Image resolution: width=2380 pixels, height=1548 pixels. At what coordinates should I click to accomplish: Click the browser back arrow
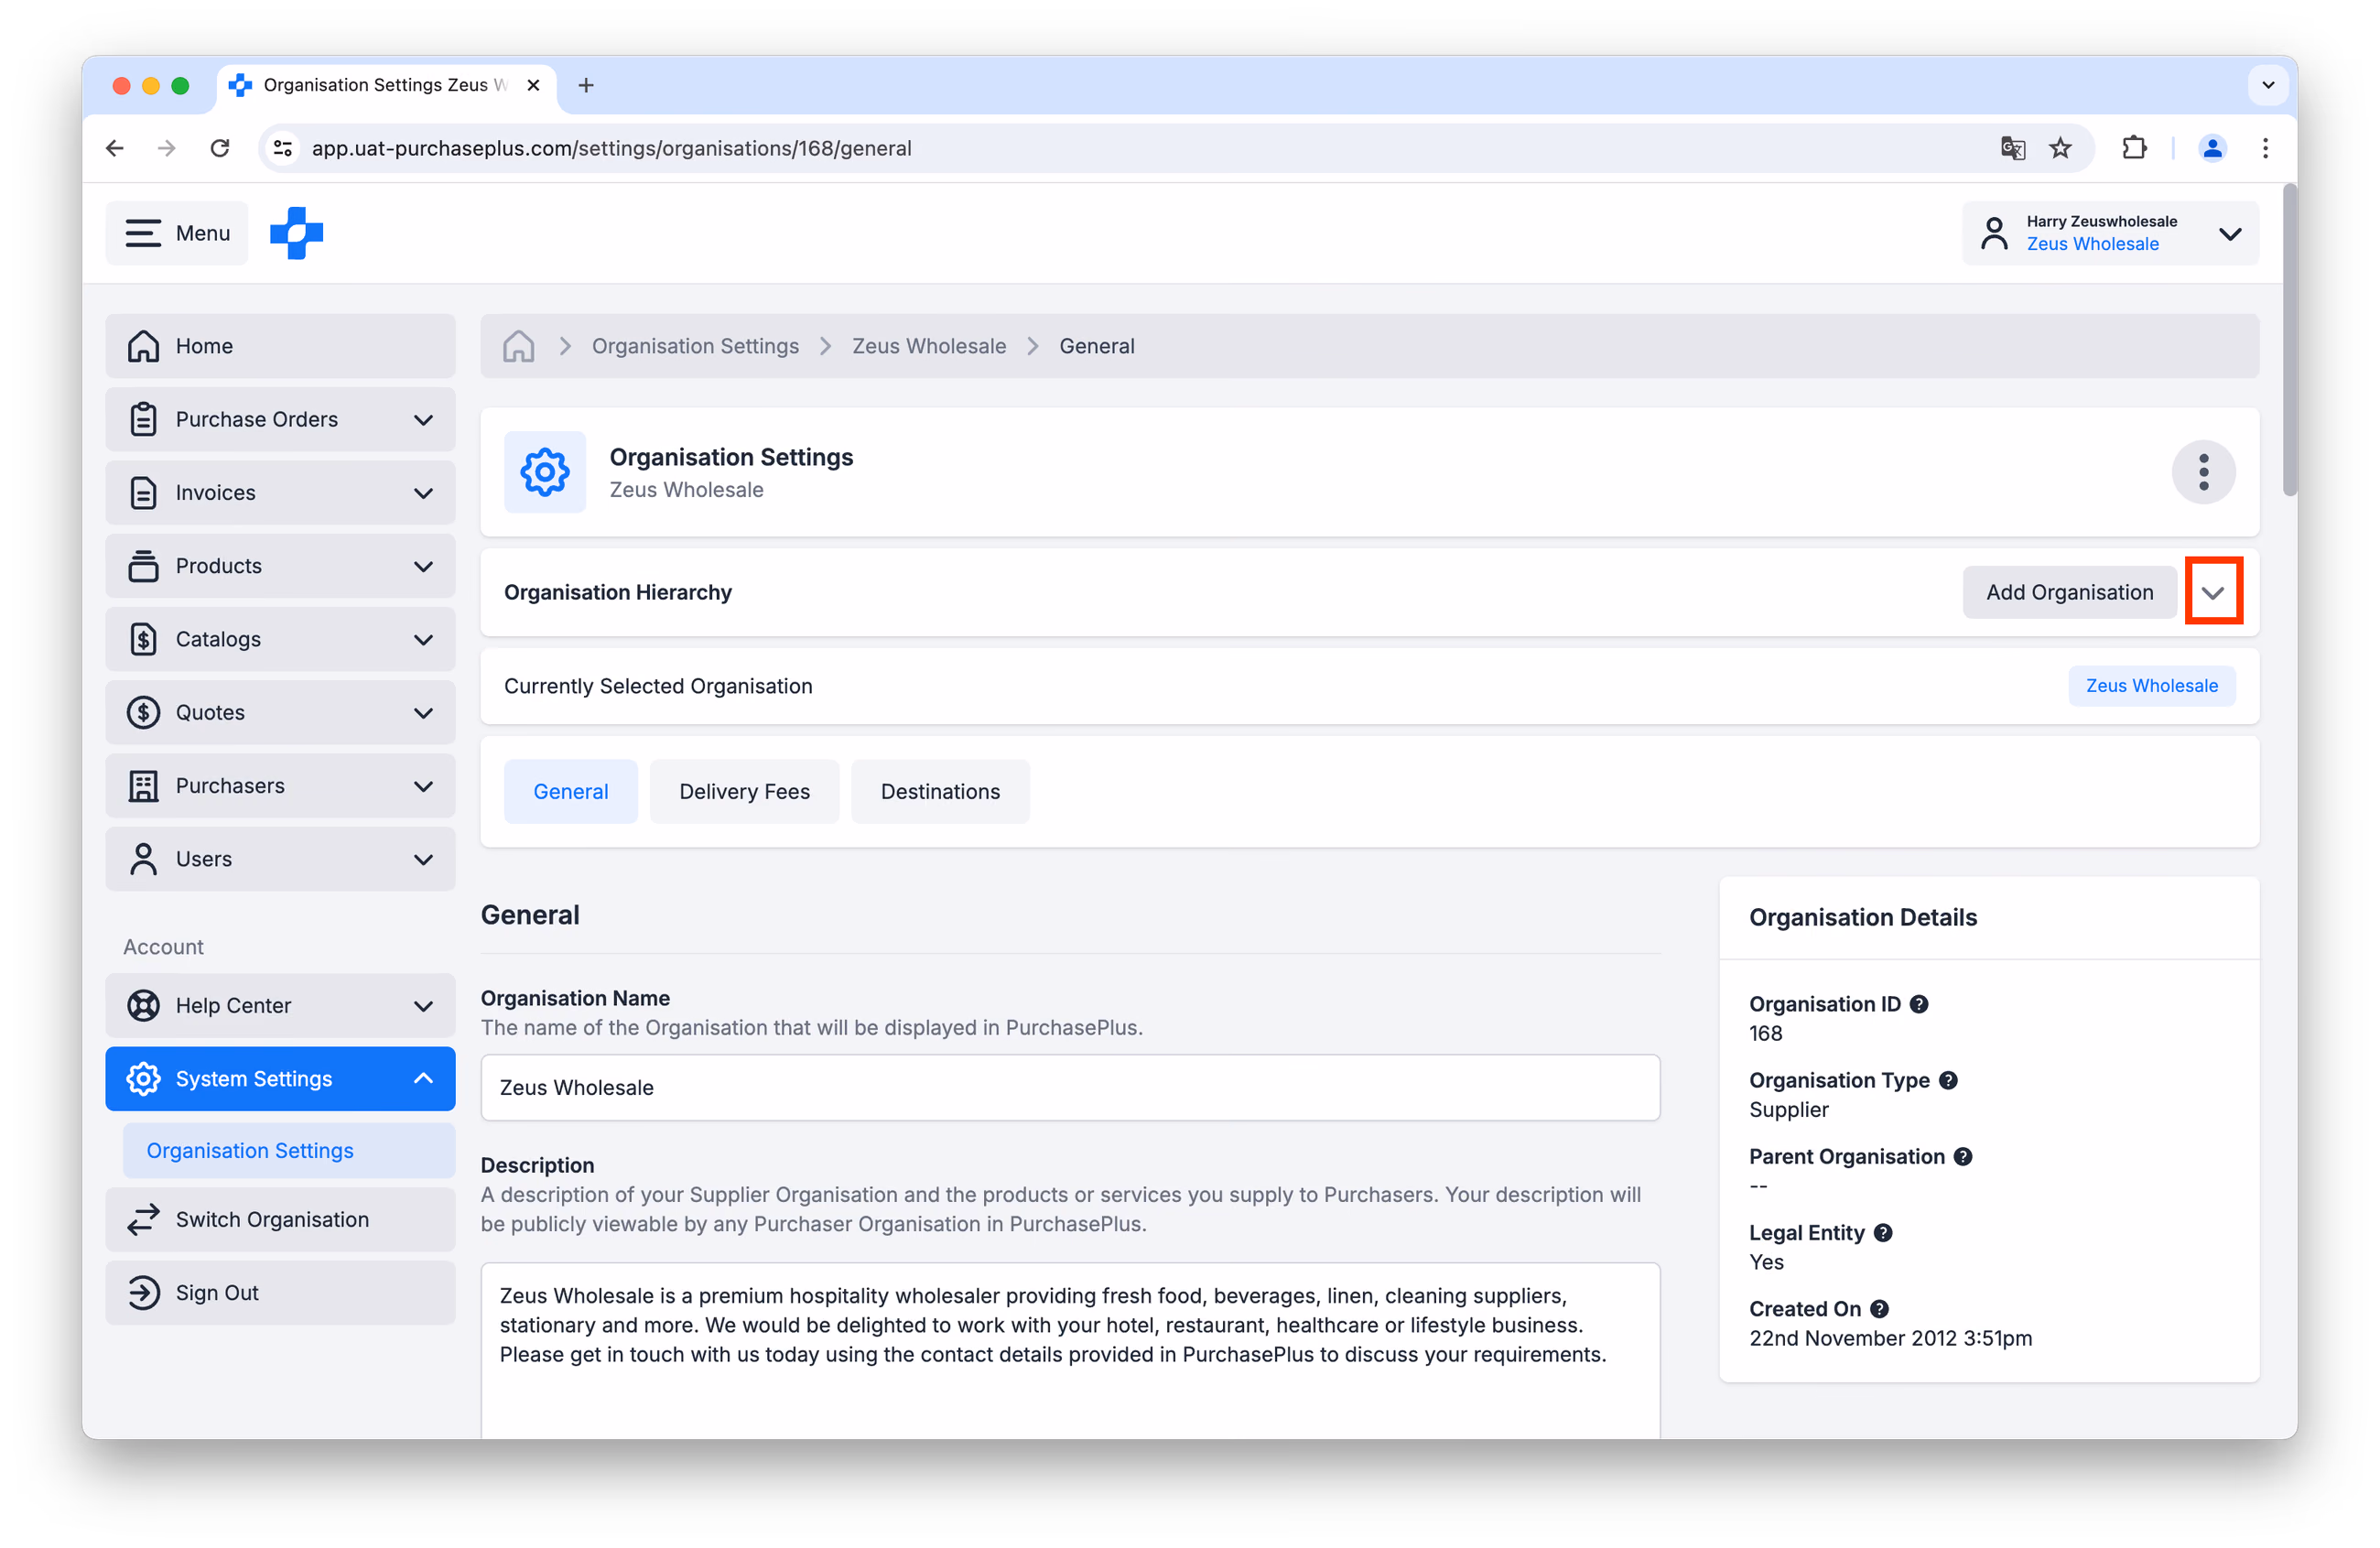point(115,148)
